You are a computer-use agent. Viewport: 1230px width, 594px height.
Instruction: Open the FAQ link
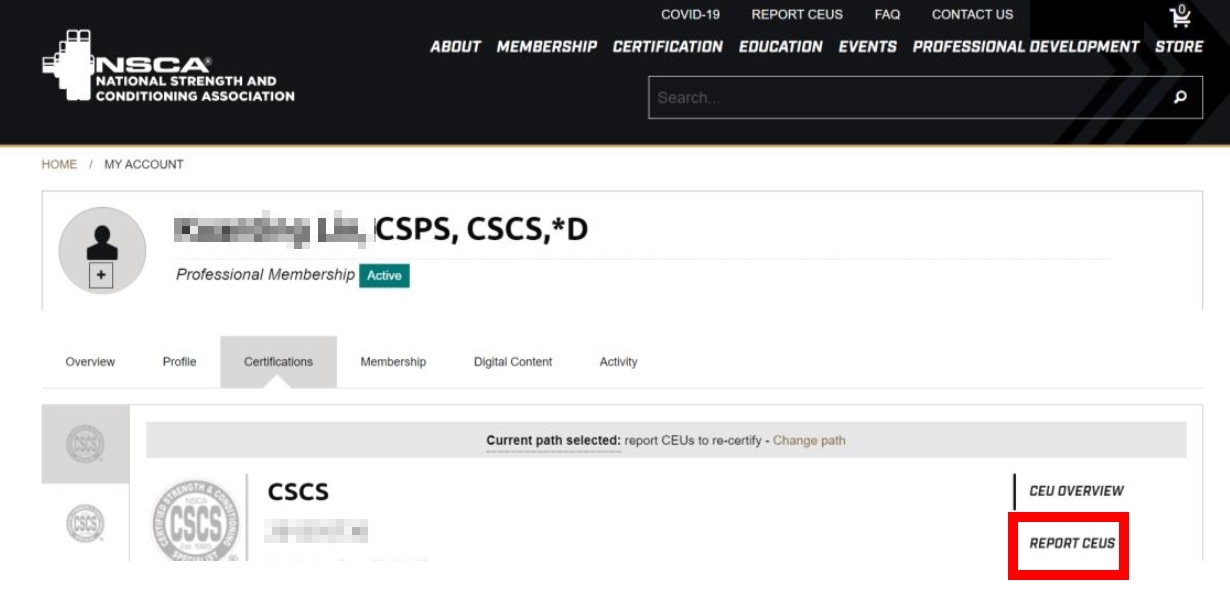887,15
